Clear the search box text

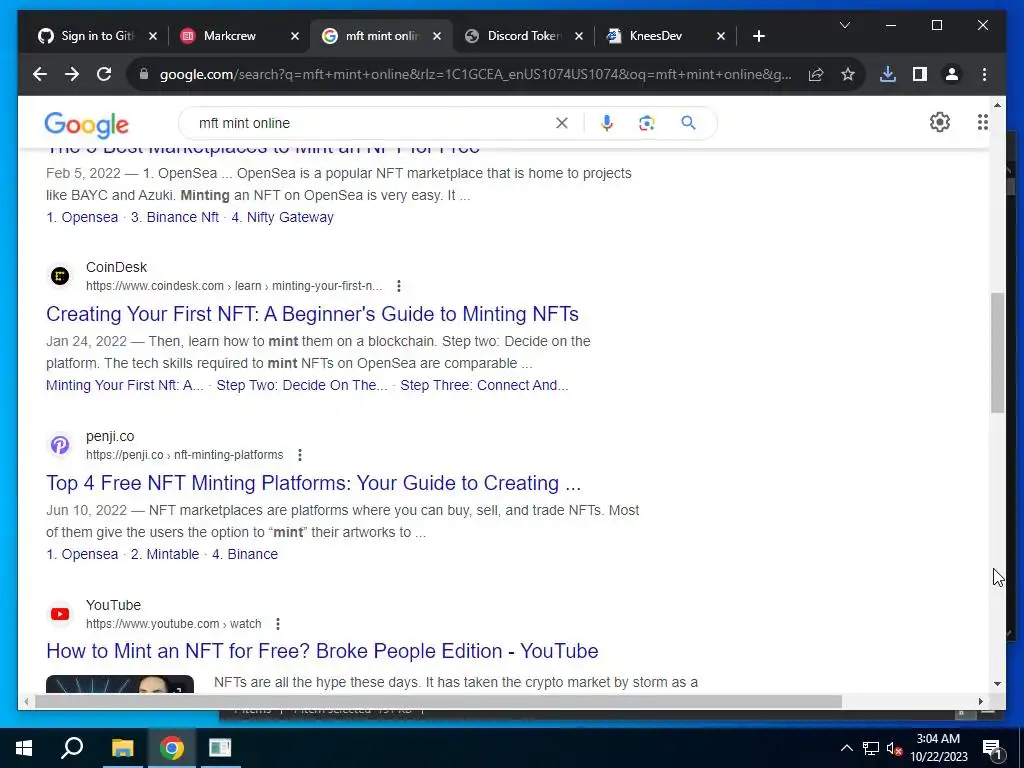pyautogui.click(x=562, y=123)
